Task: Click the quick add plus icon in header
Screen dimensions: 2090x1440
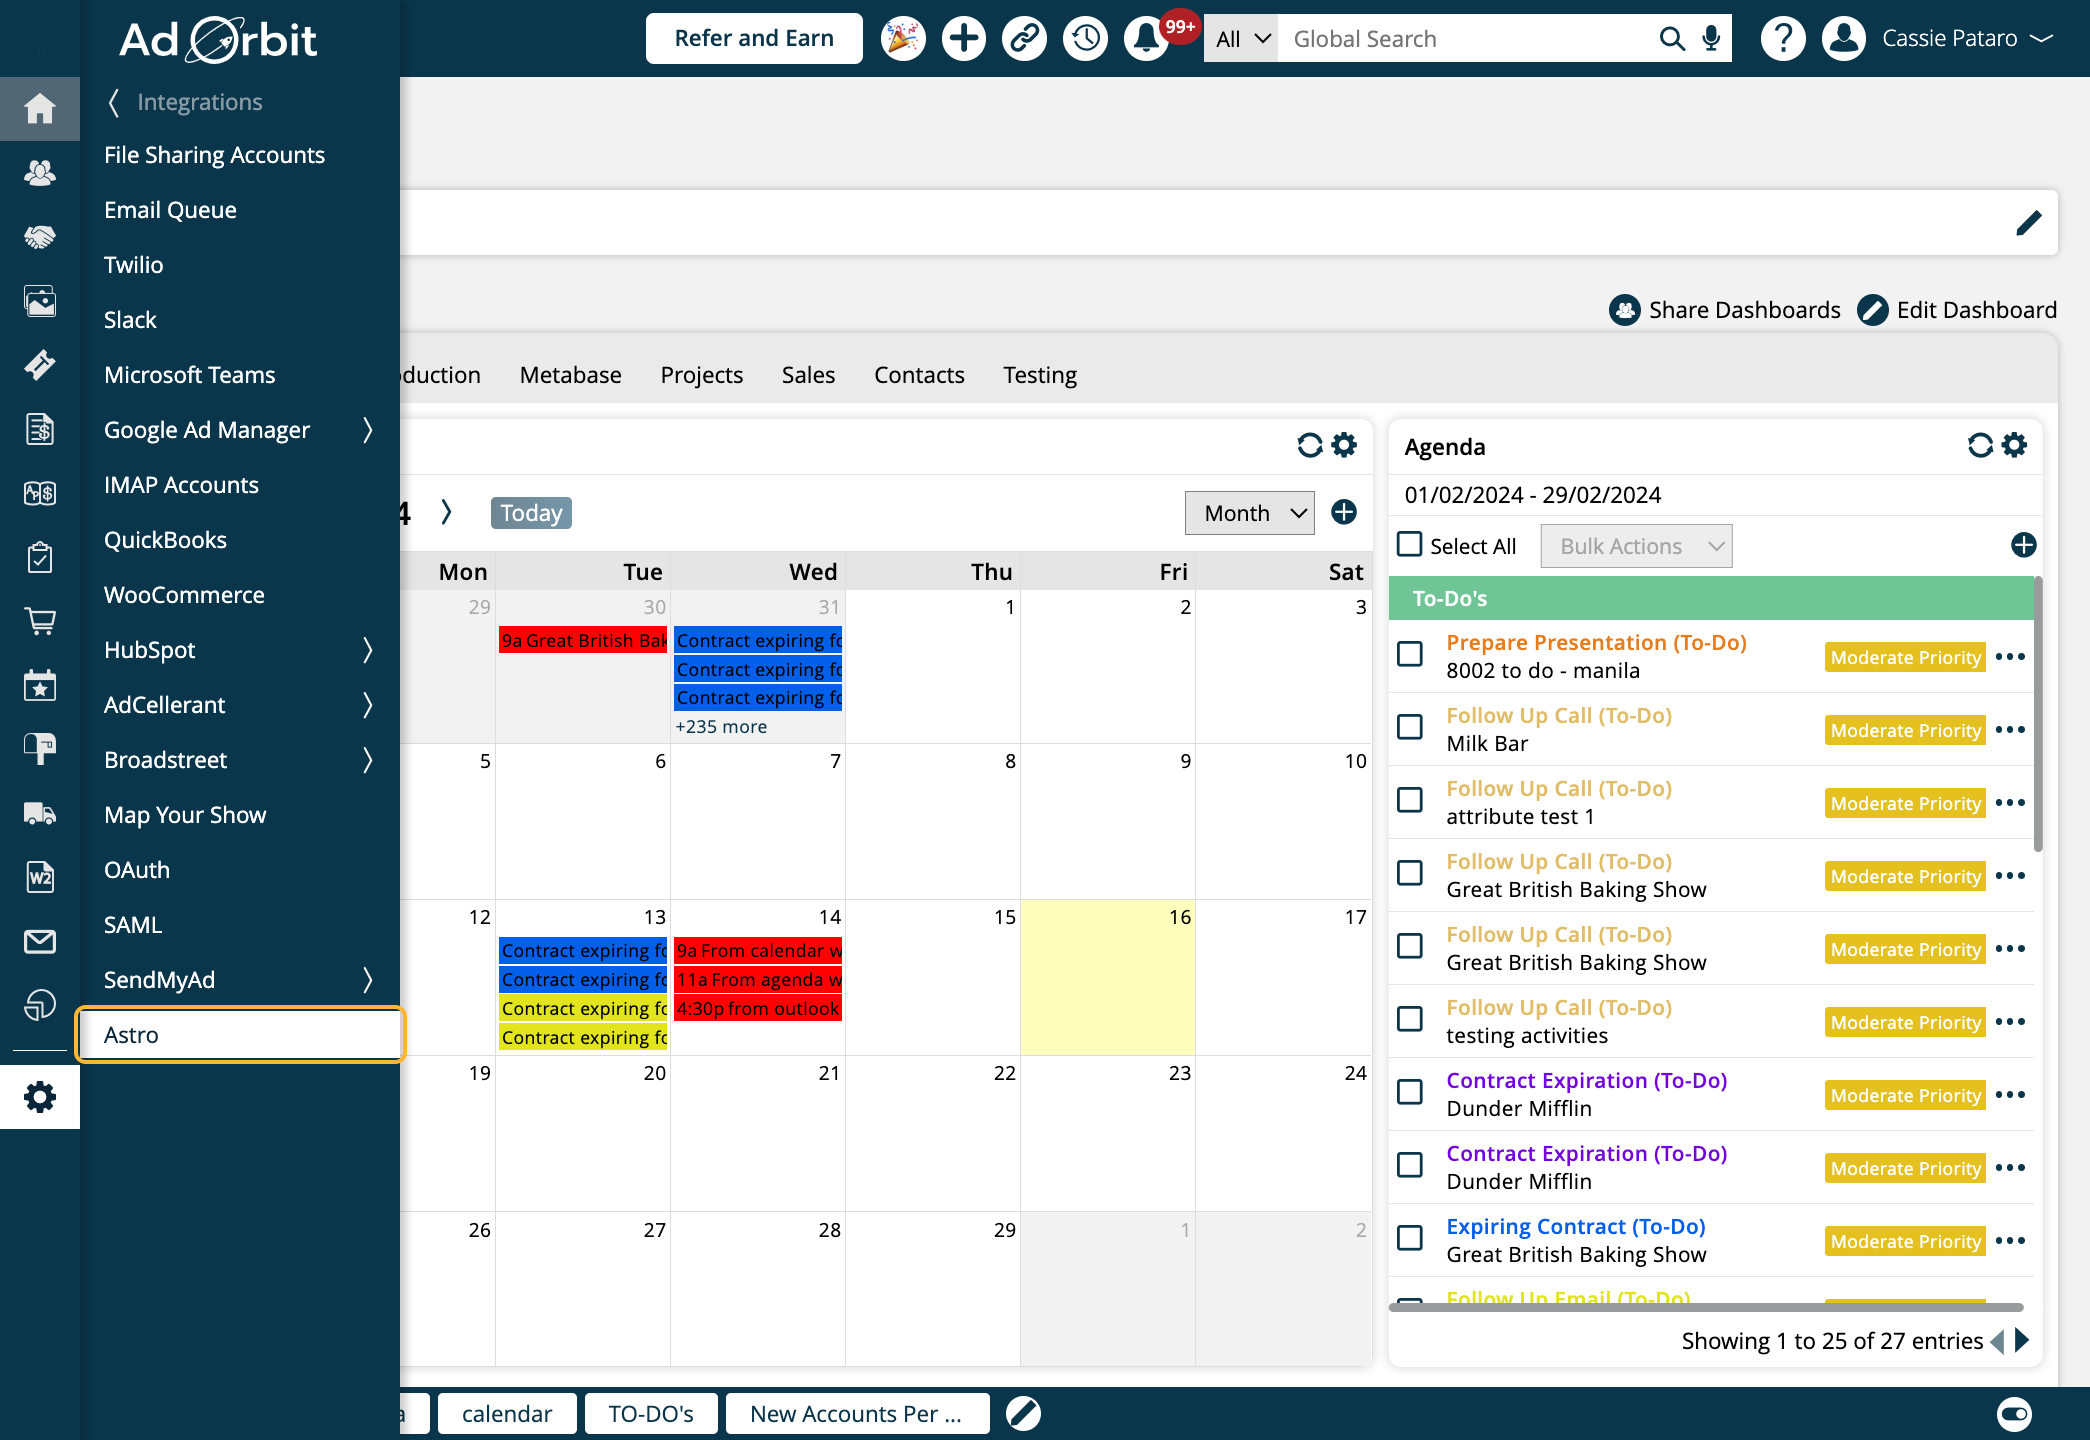Action: coord(964,39)
